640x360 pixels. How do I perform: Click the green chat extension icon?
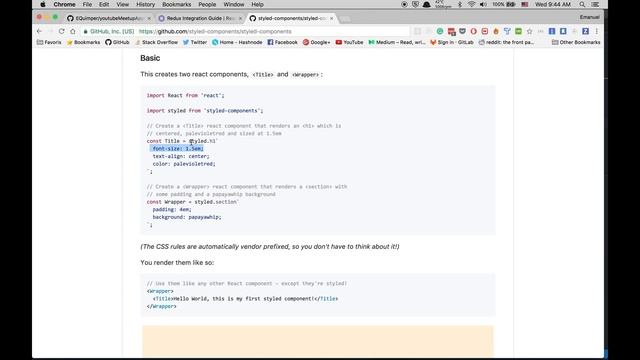point(518,31)
